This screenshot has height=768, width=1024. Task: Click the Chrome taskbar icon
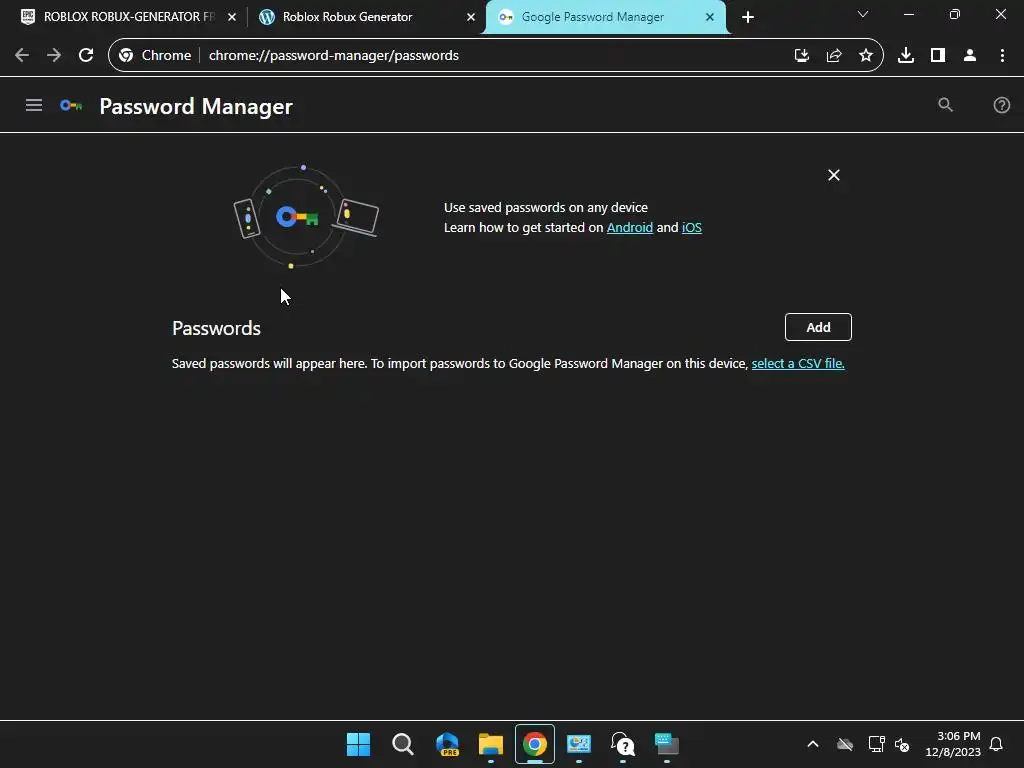(535, 744)
